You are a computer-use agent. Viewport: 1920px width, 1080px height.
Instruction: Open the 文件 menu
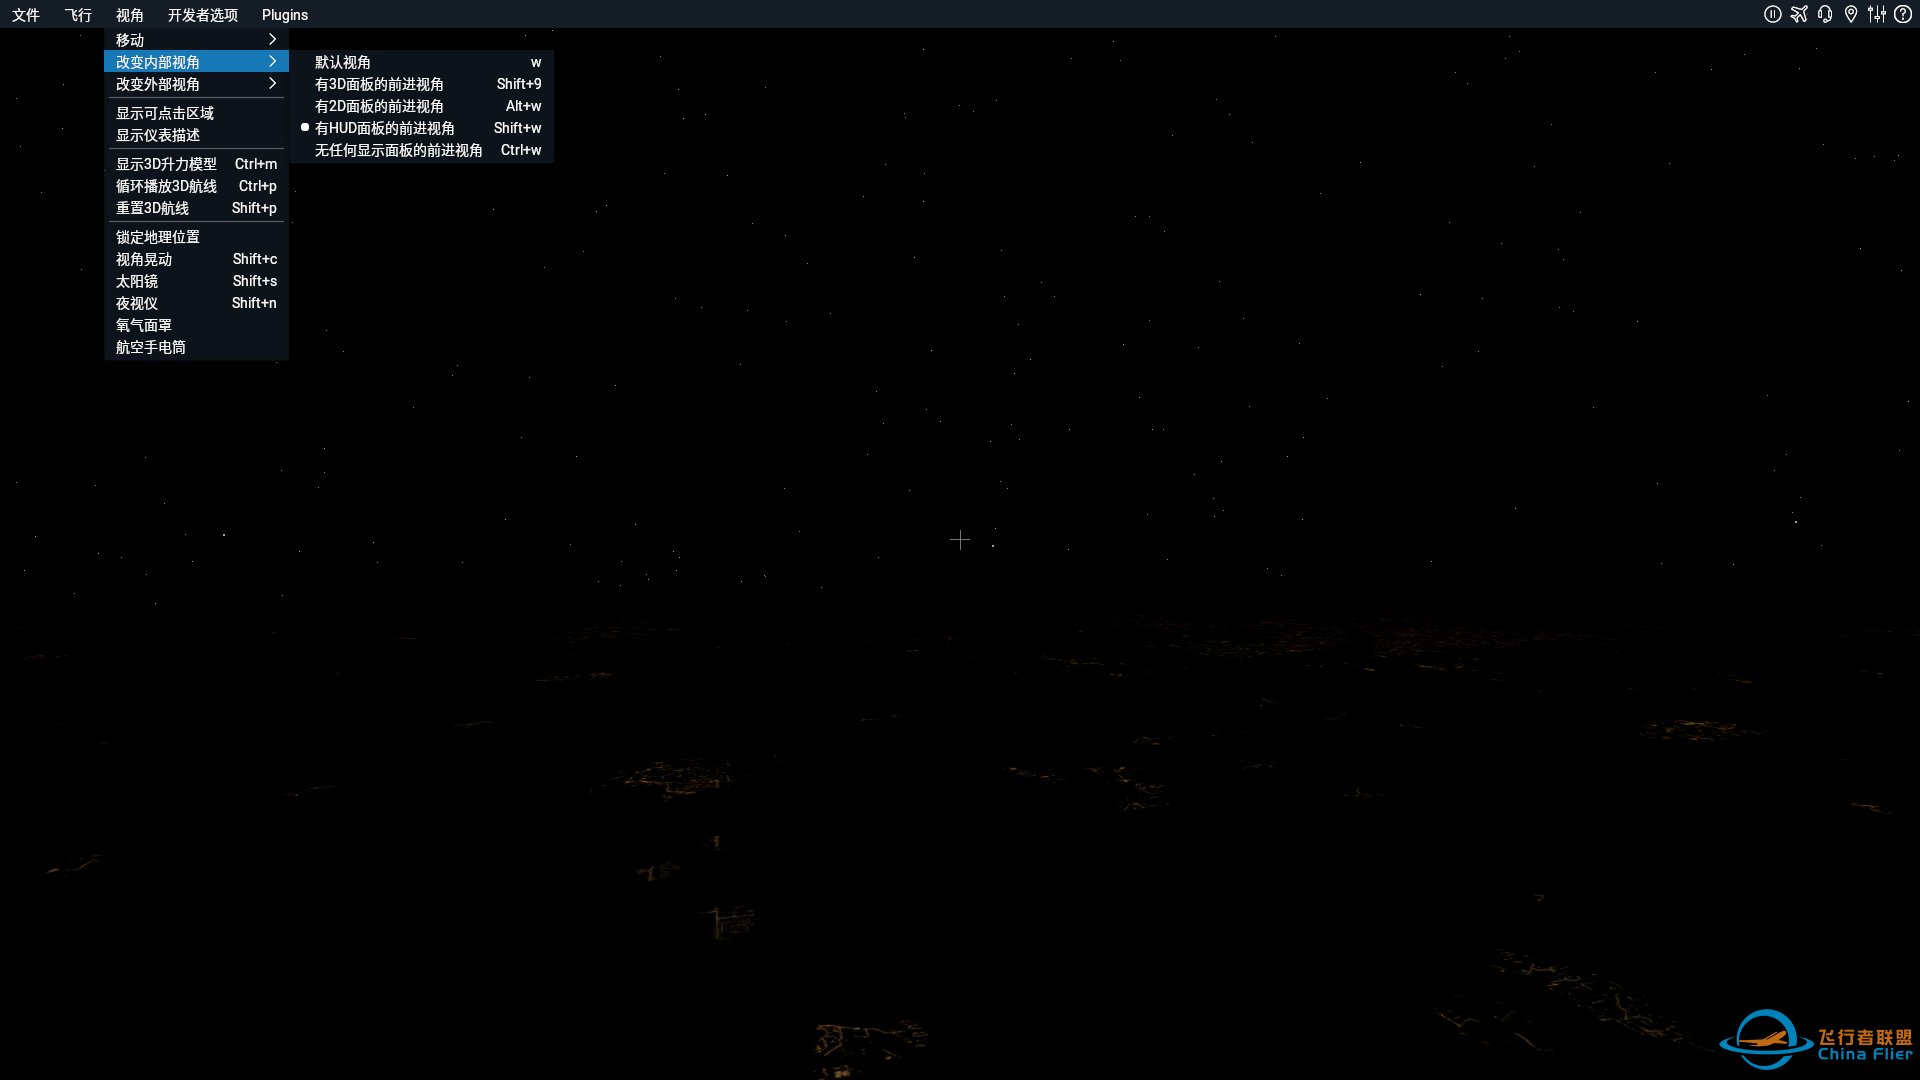point(26,15)
